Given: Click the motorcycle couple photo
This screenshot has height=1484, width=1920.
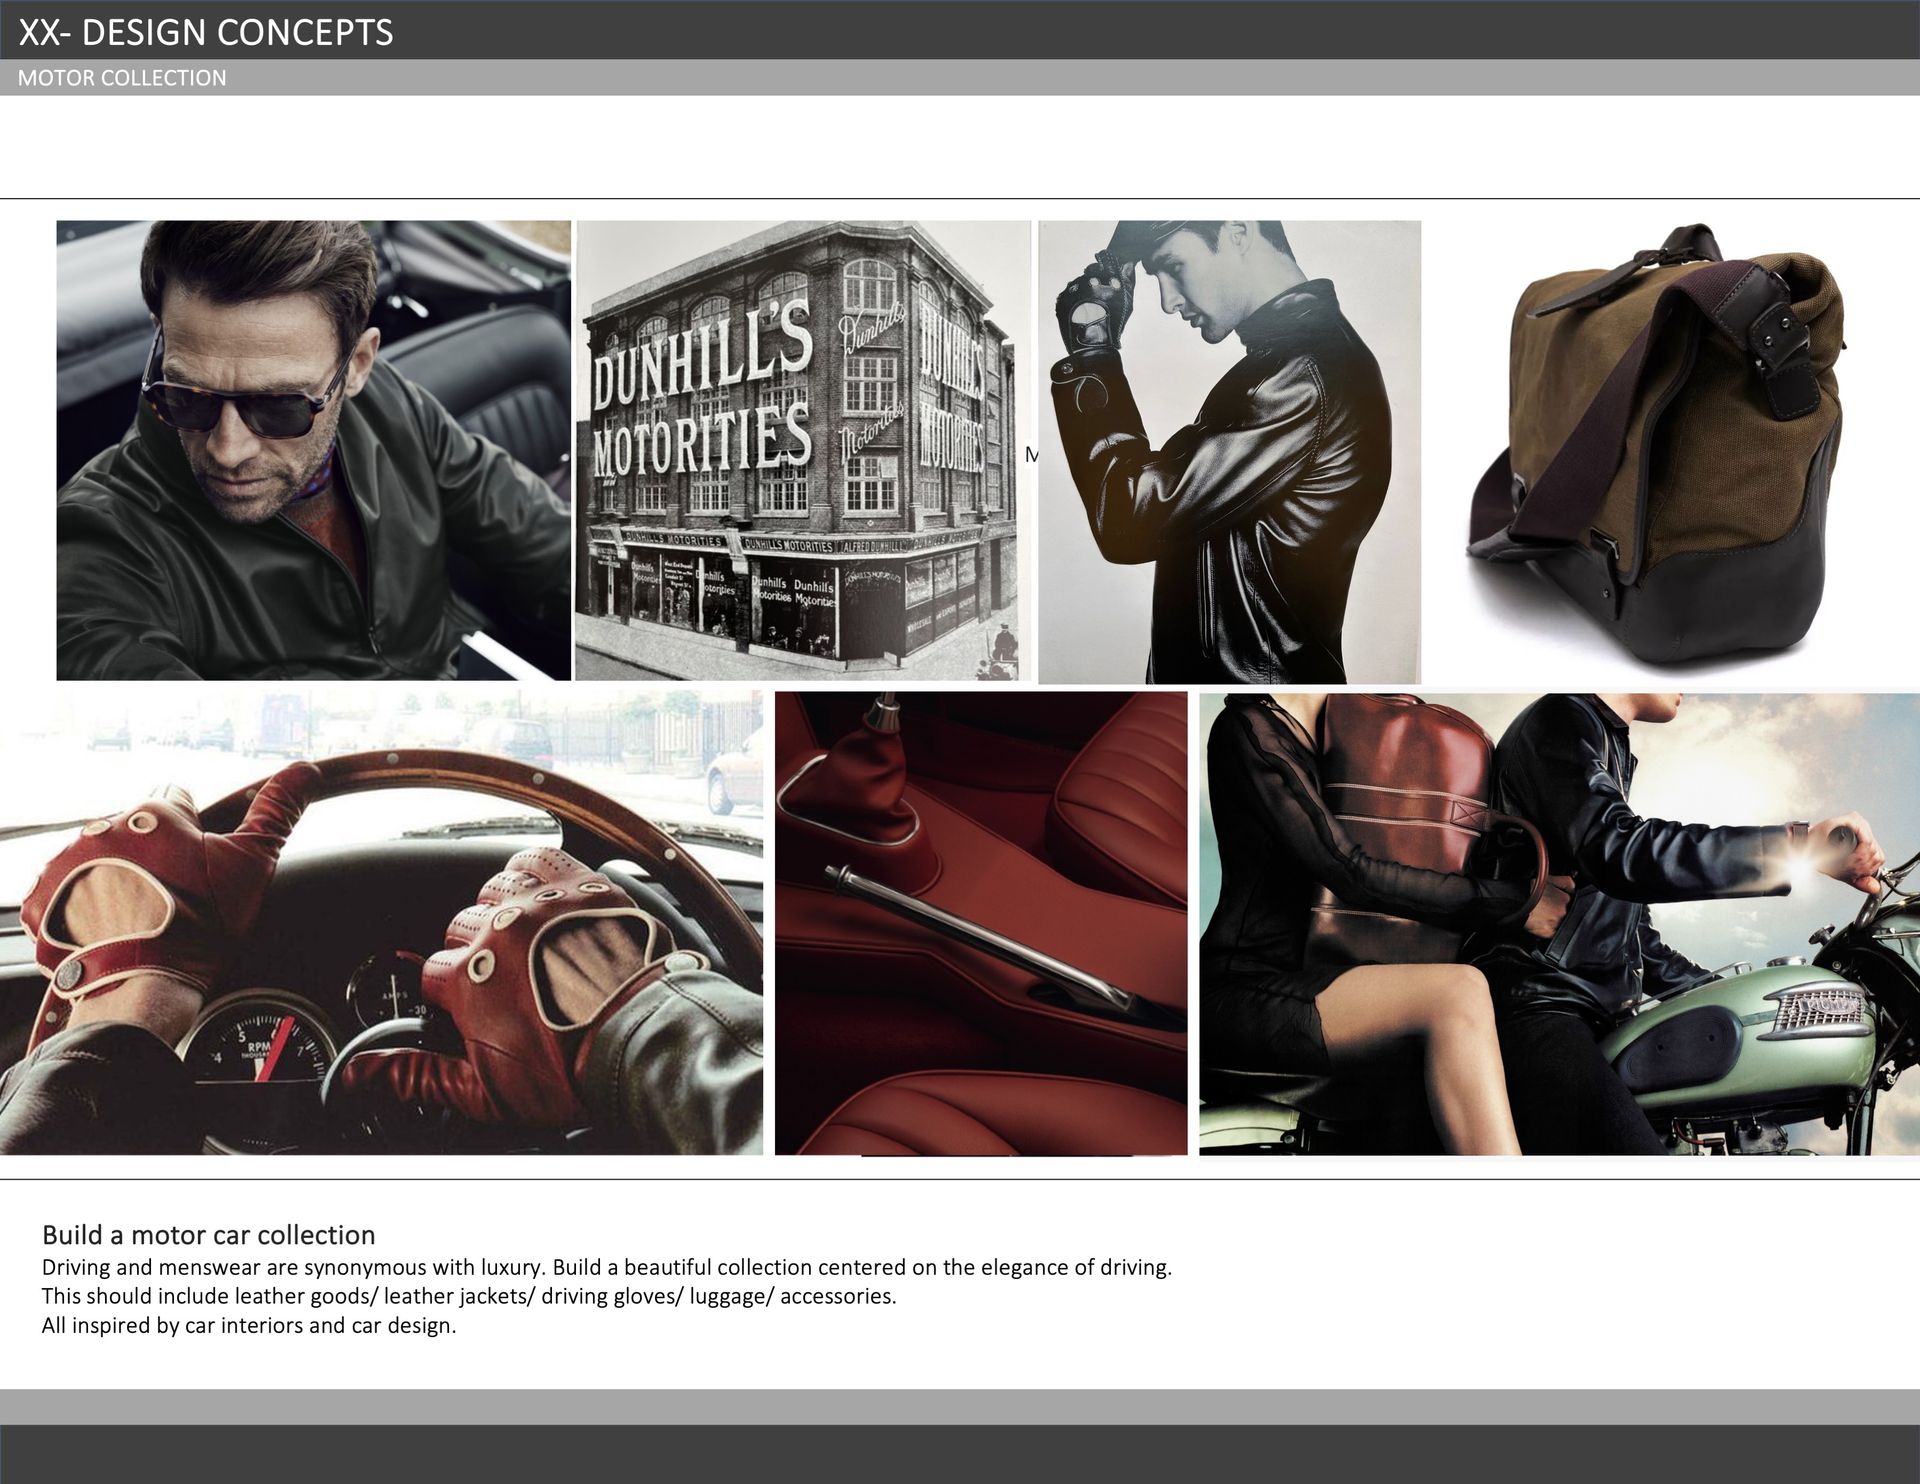Looking at the screenshot, I should click(x=1558, y=922).
